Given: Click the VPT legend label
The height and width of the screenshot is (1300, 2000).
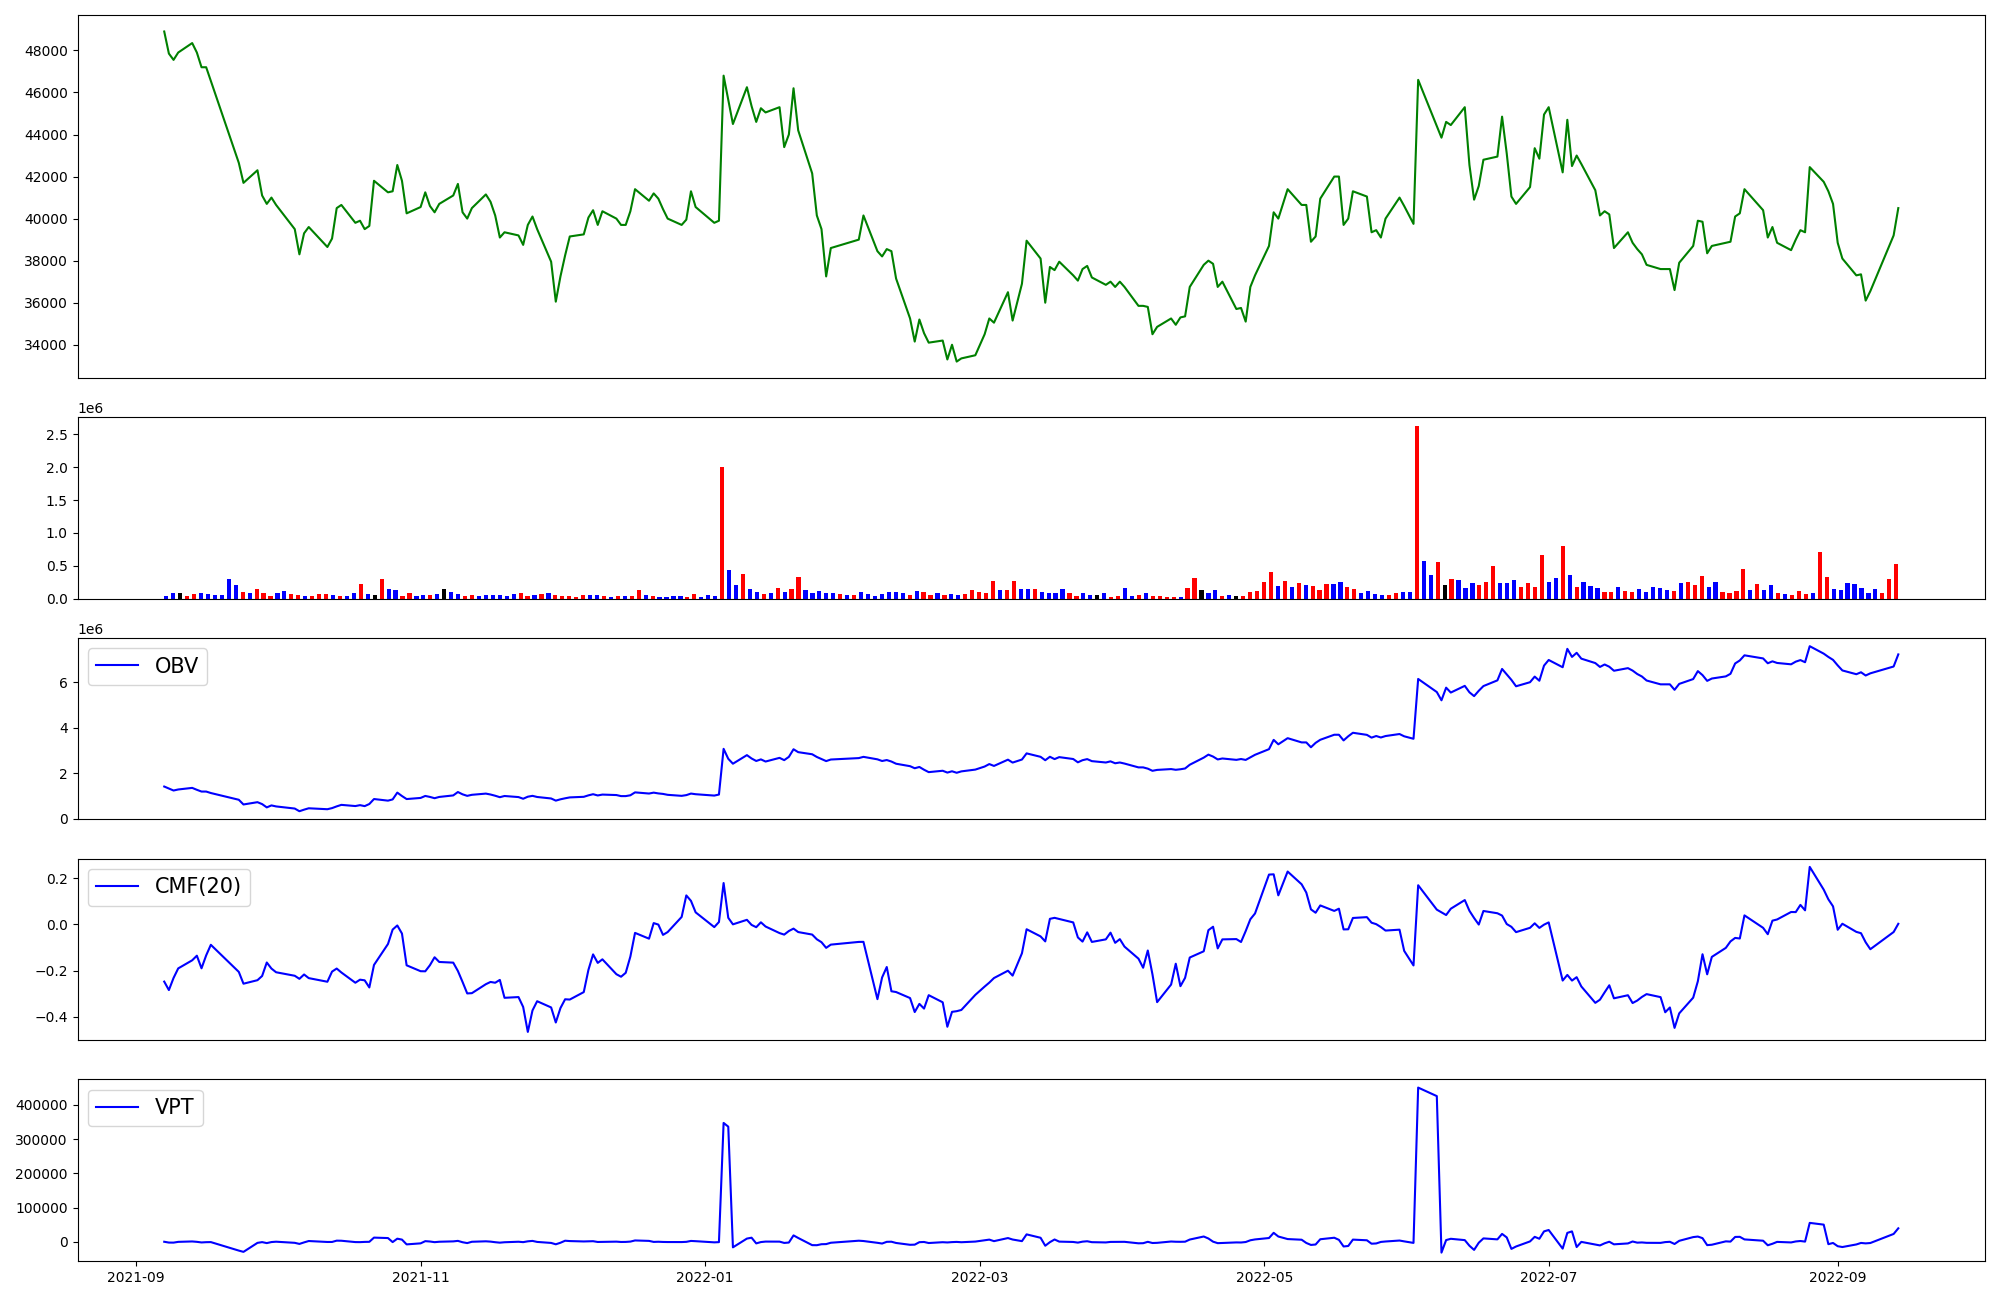Looking at the screenshot, I should (x=174, y=1107).
